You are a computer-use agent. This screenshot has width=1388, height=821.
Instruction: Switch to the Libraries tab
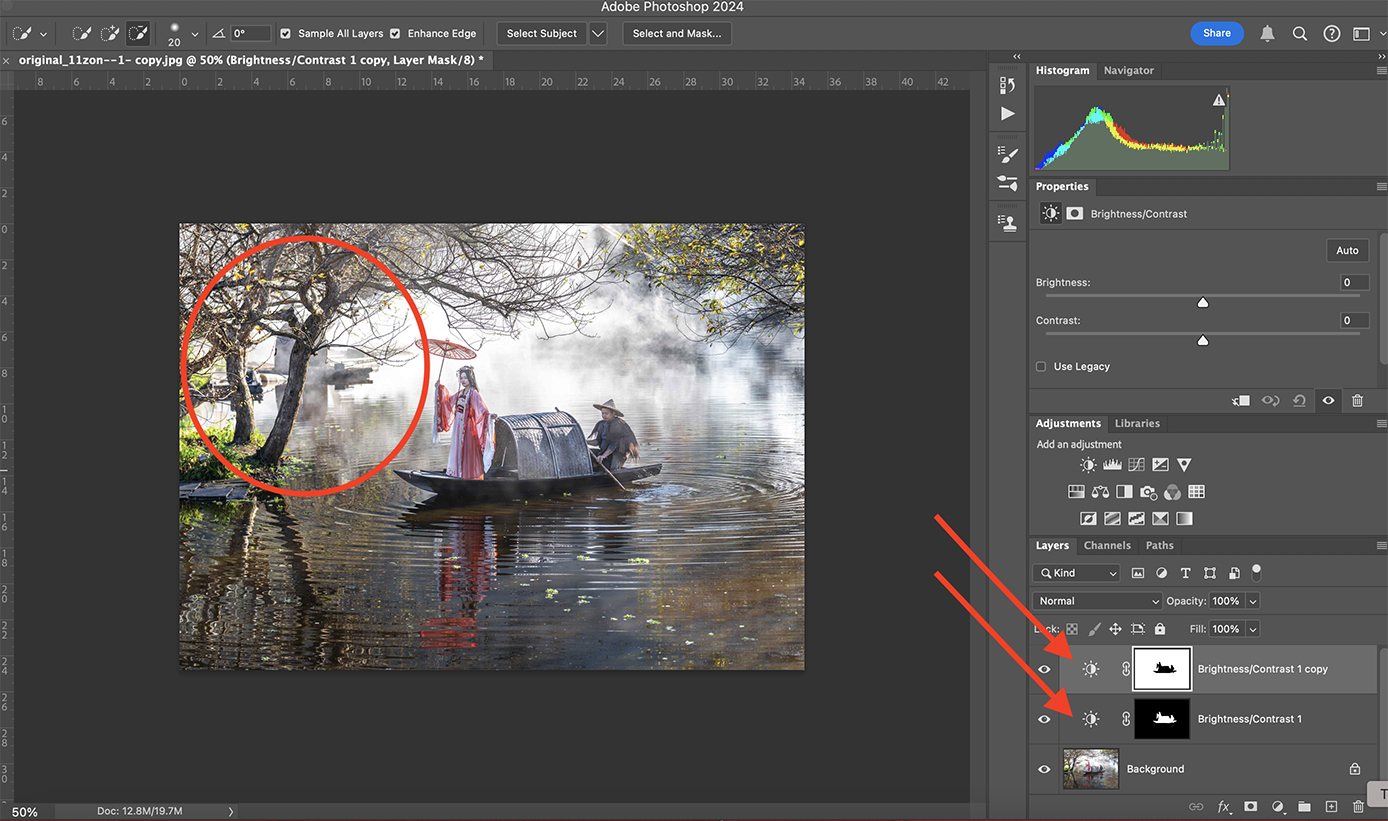(x=1137, y=423)
